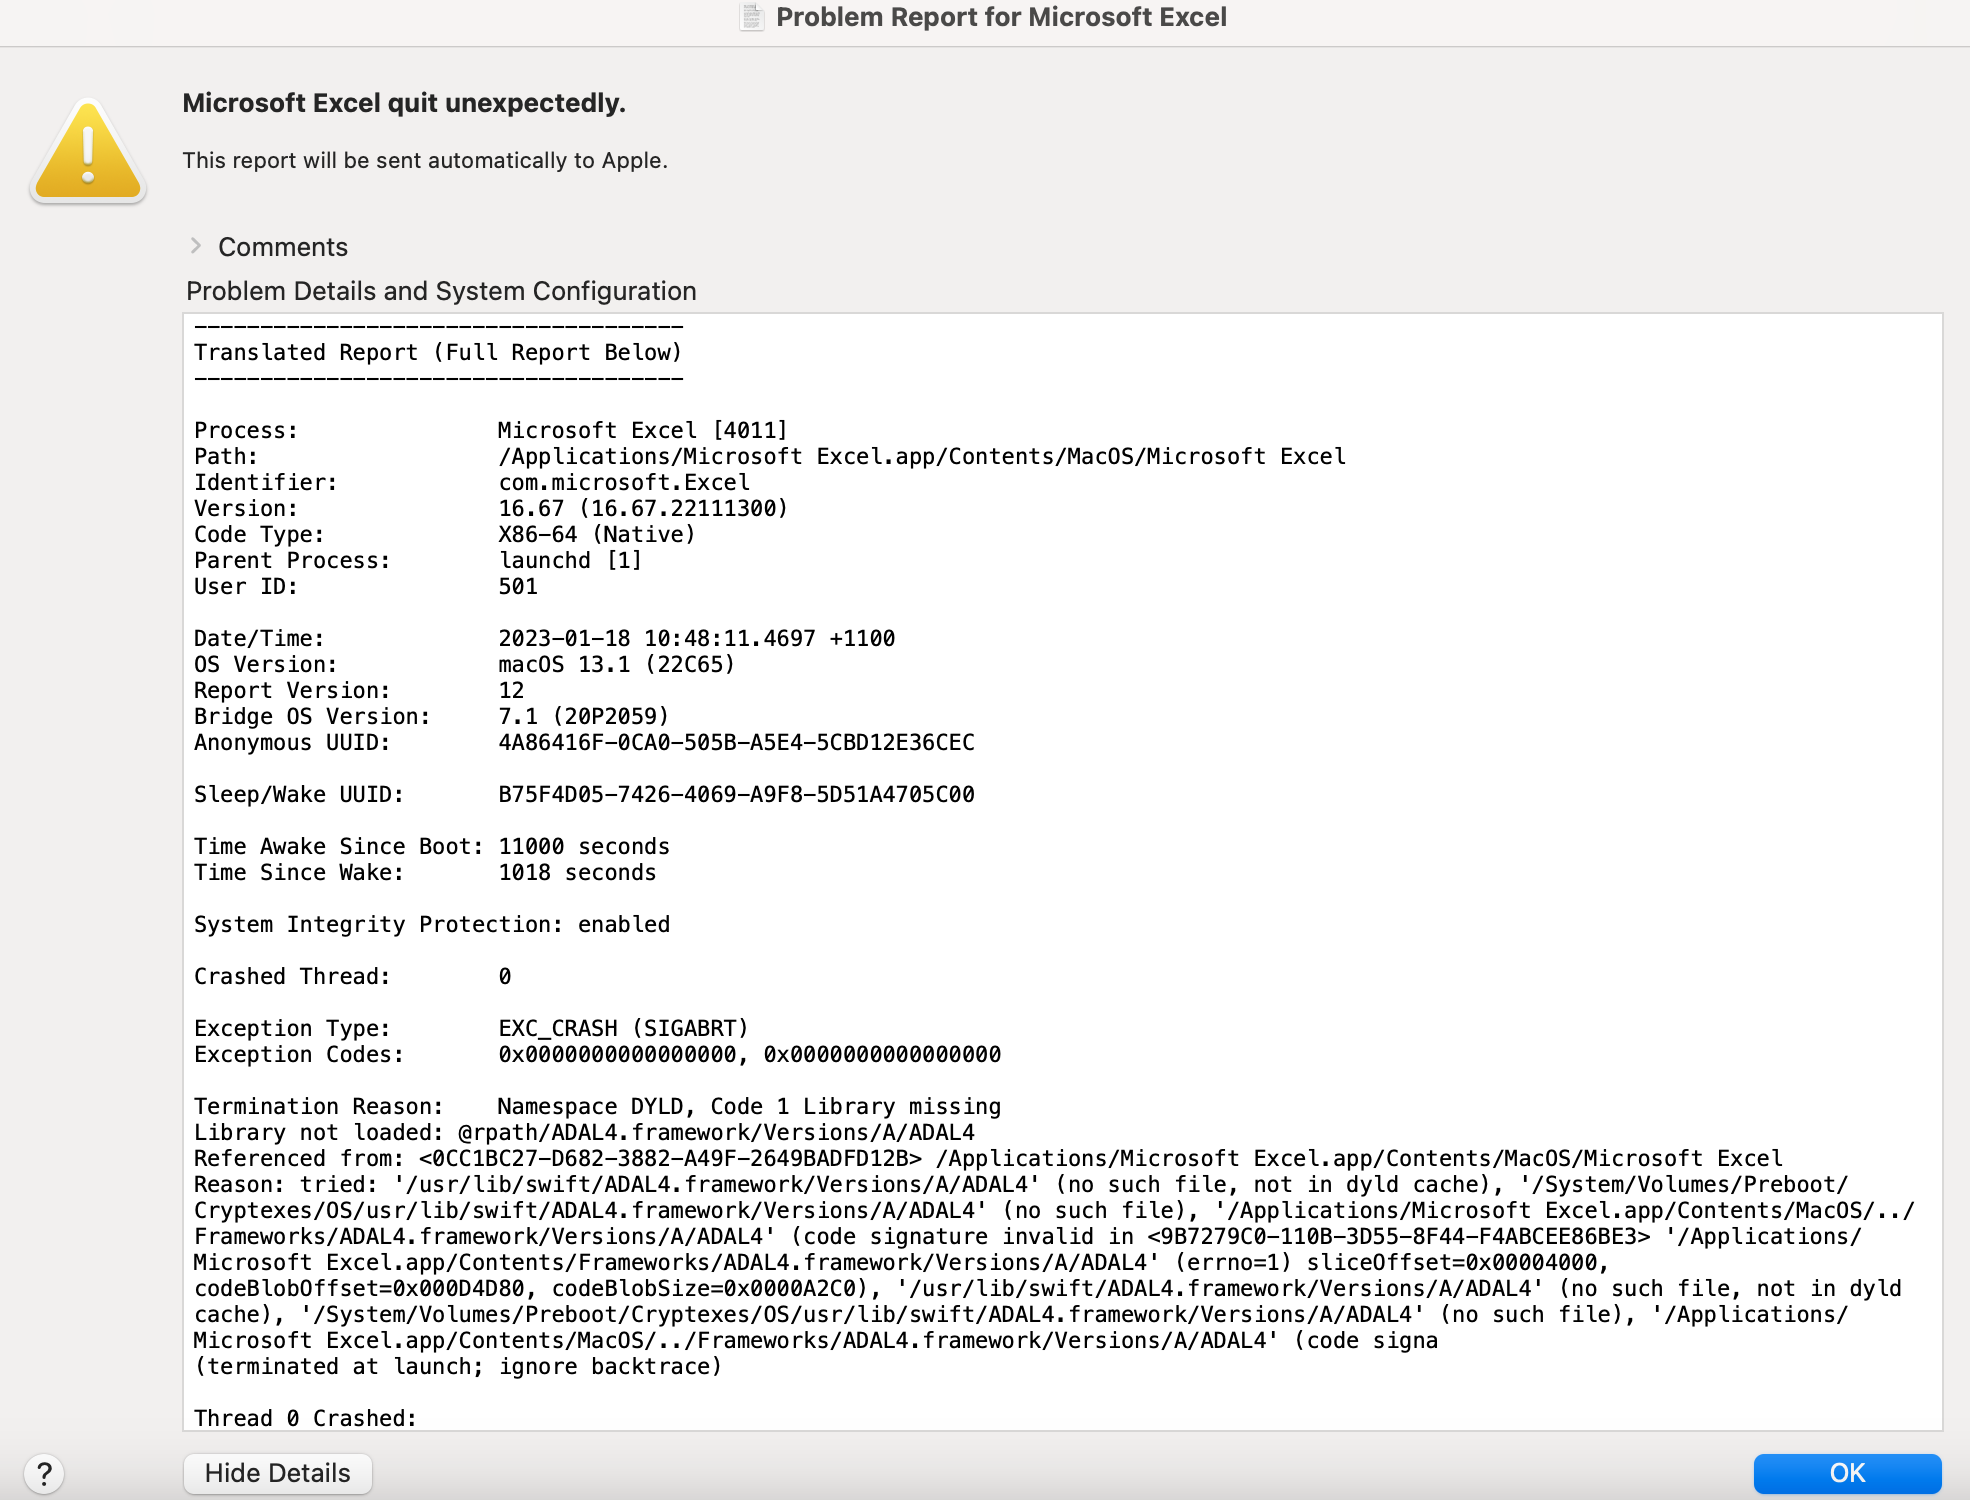Click 'Problem Report for Microsoft Excel' window title
Viewport: 1970px width, 1500px height.
click(1001, 17)
